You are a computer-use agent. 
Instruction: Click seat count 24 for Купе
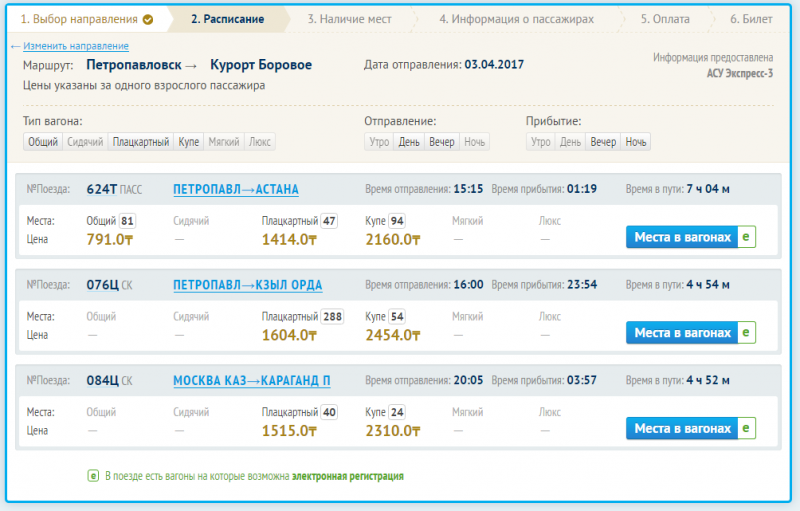[x=397, y=412]
